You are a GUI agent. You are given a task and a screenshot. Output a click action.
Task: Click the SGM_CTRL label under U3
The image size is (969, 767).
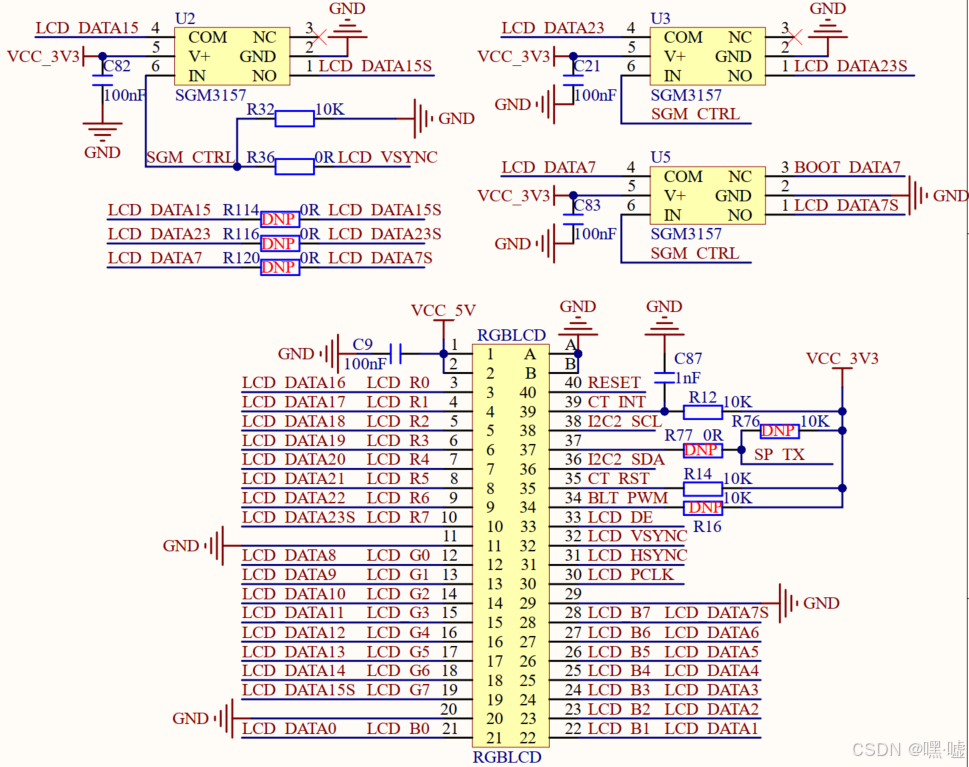pyautogui.click(x=695, y=114)
